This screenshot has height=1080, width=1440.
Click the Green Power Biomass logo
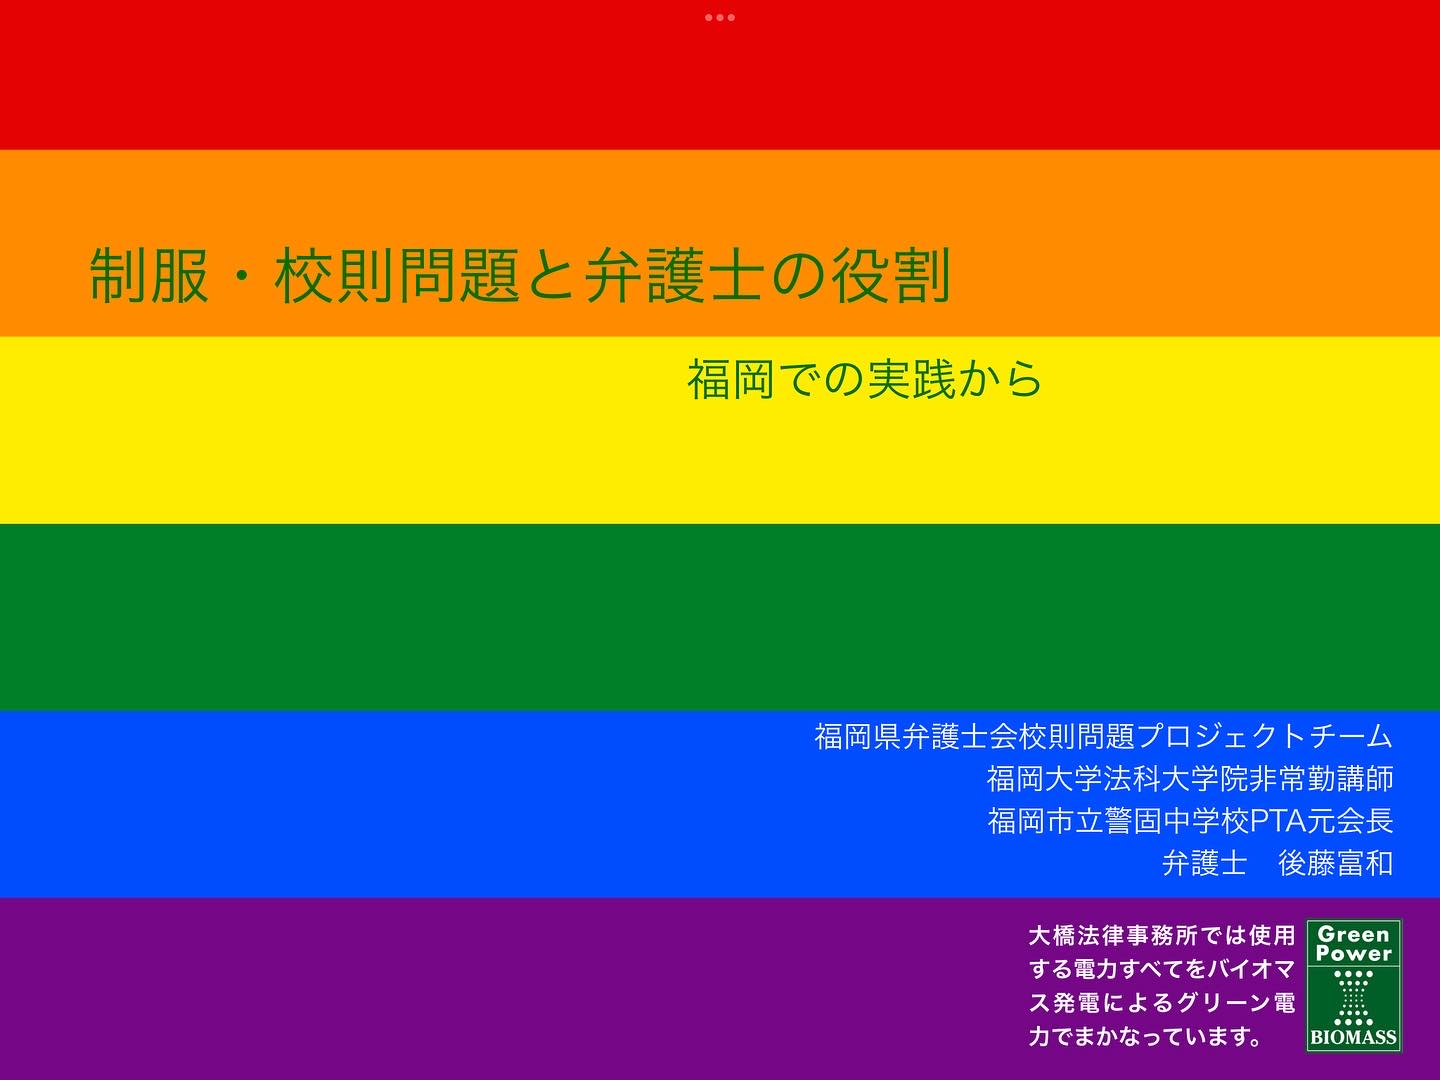1353,985
